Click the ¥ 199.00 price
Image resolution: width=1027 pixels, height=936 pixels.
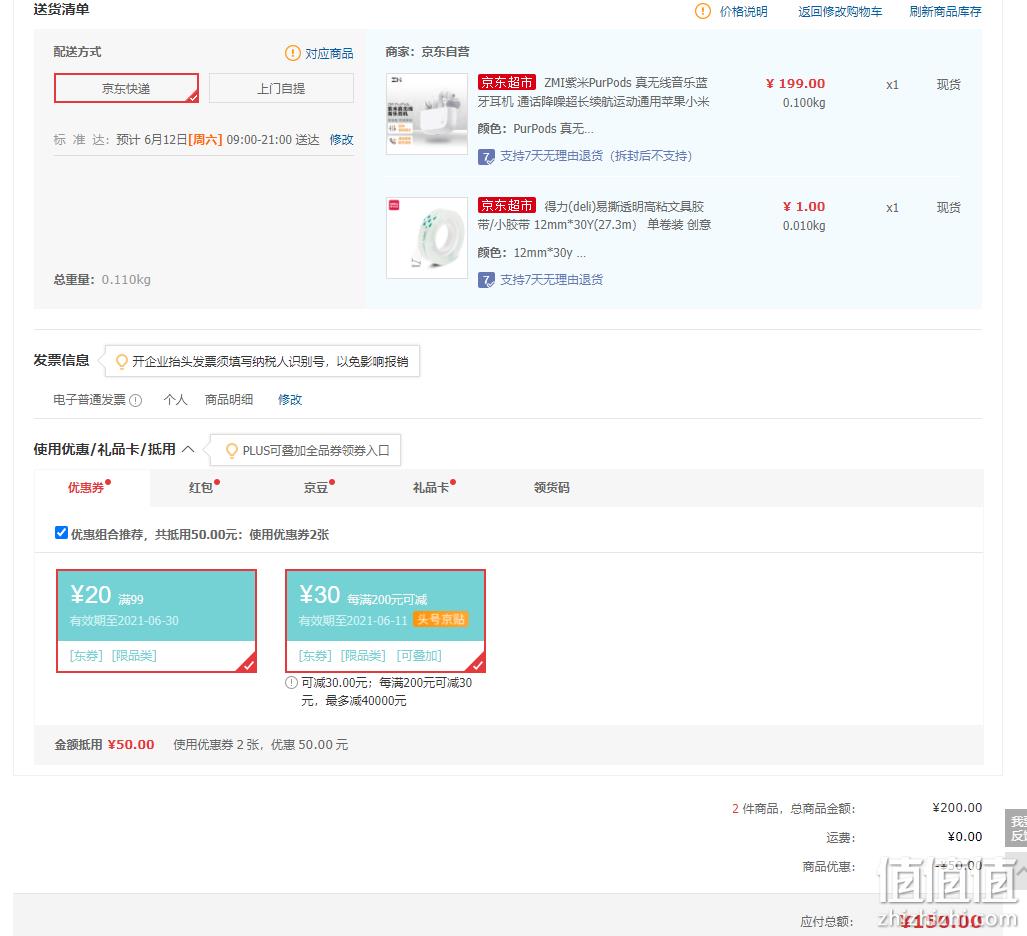point(795,83)
